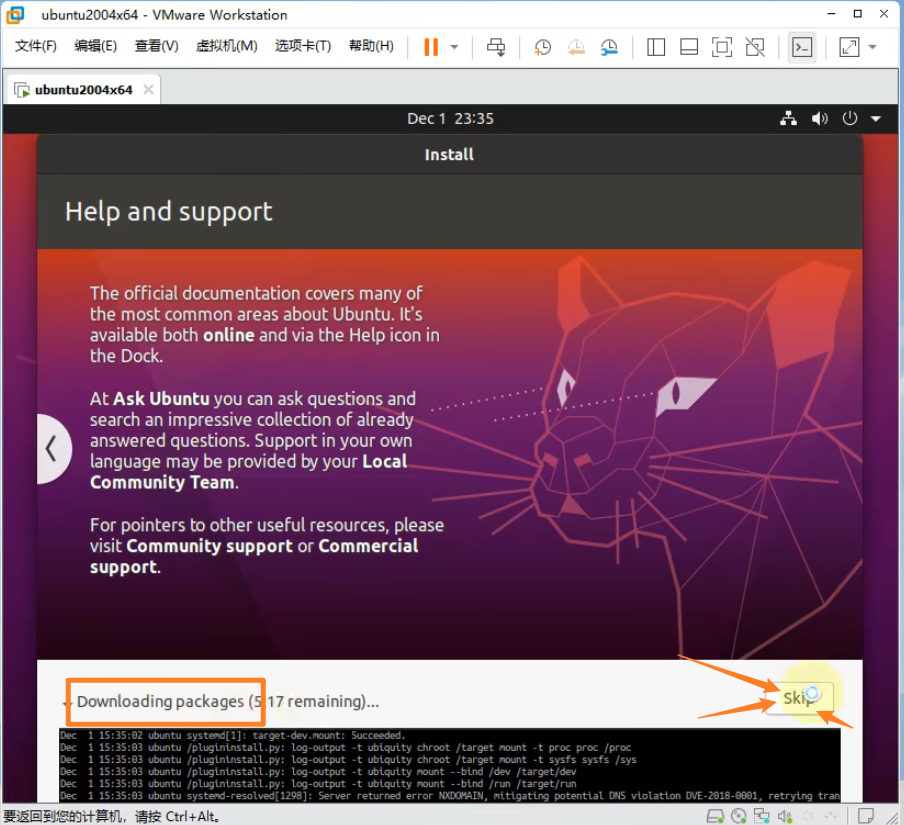Collapse the installer log details triangle
Image resolution: width=904 pixels, height=825 pixels.
tap(65, 703)
